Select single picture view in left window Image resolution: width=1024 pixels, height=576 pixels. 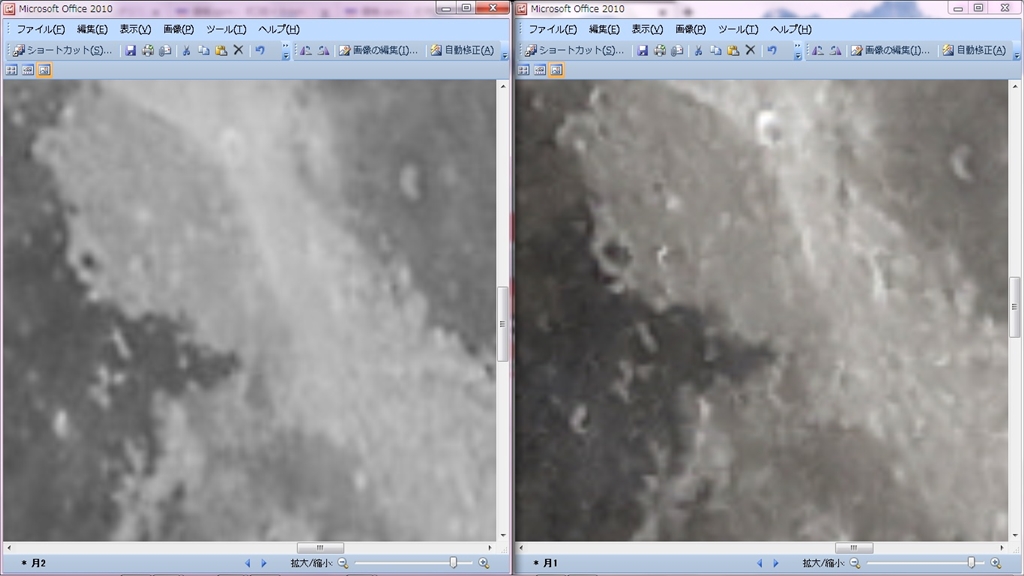coord(44,70)
